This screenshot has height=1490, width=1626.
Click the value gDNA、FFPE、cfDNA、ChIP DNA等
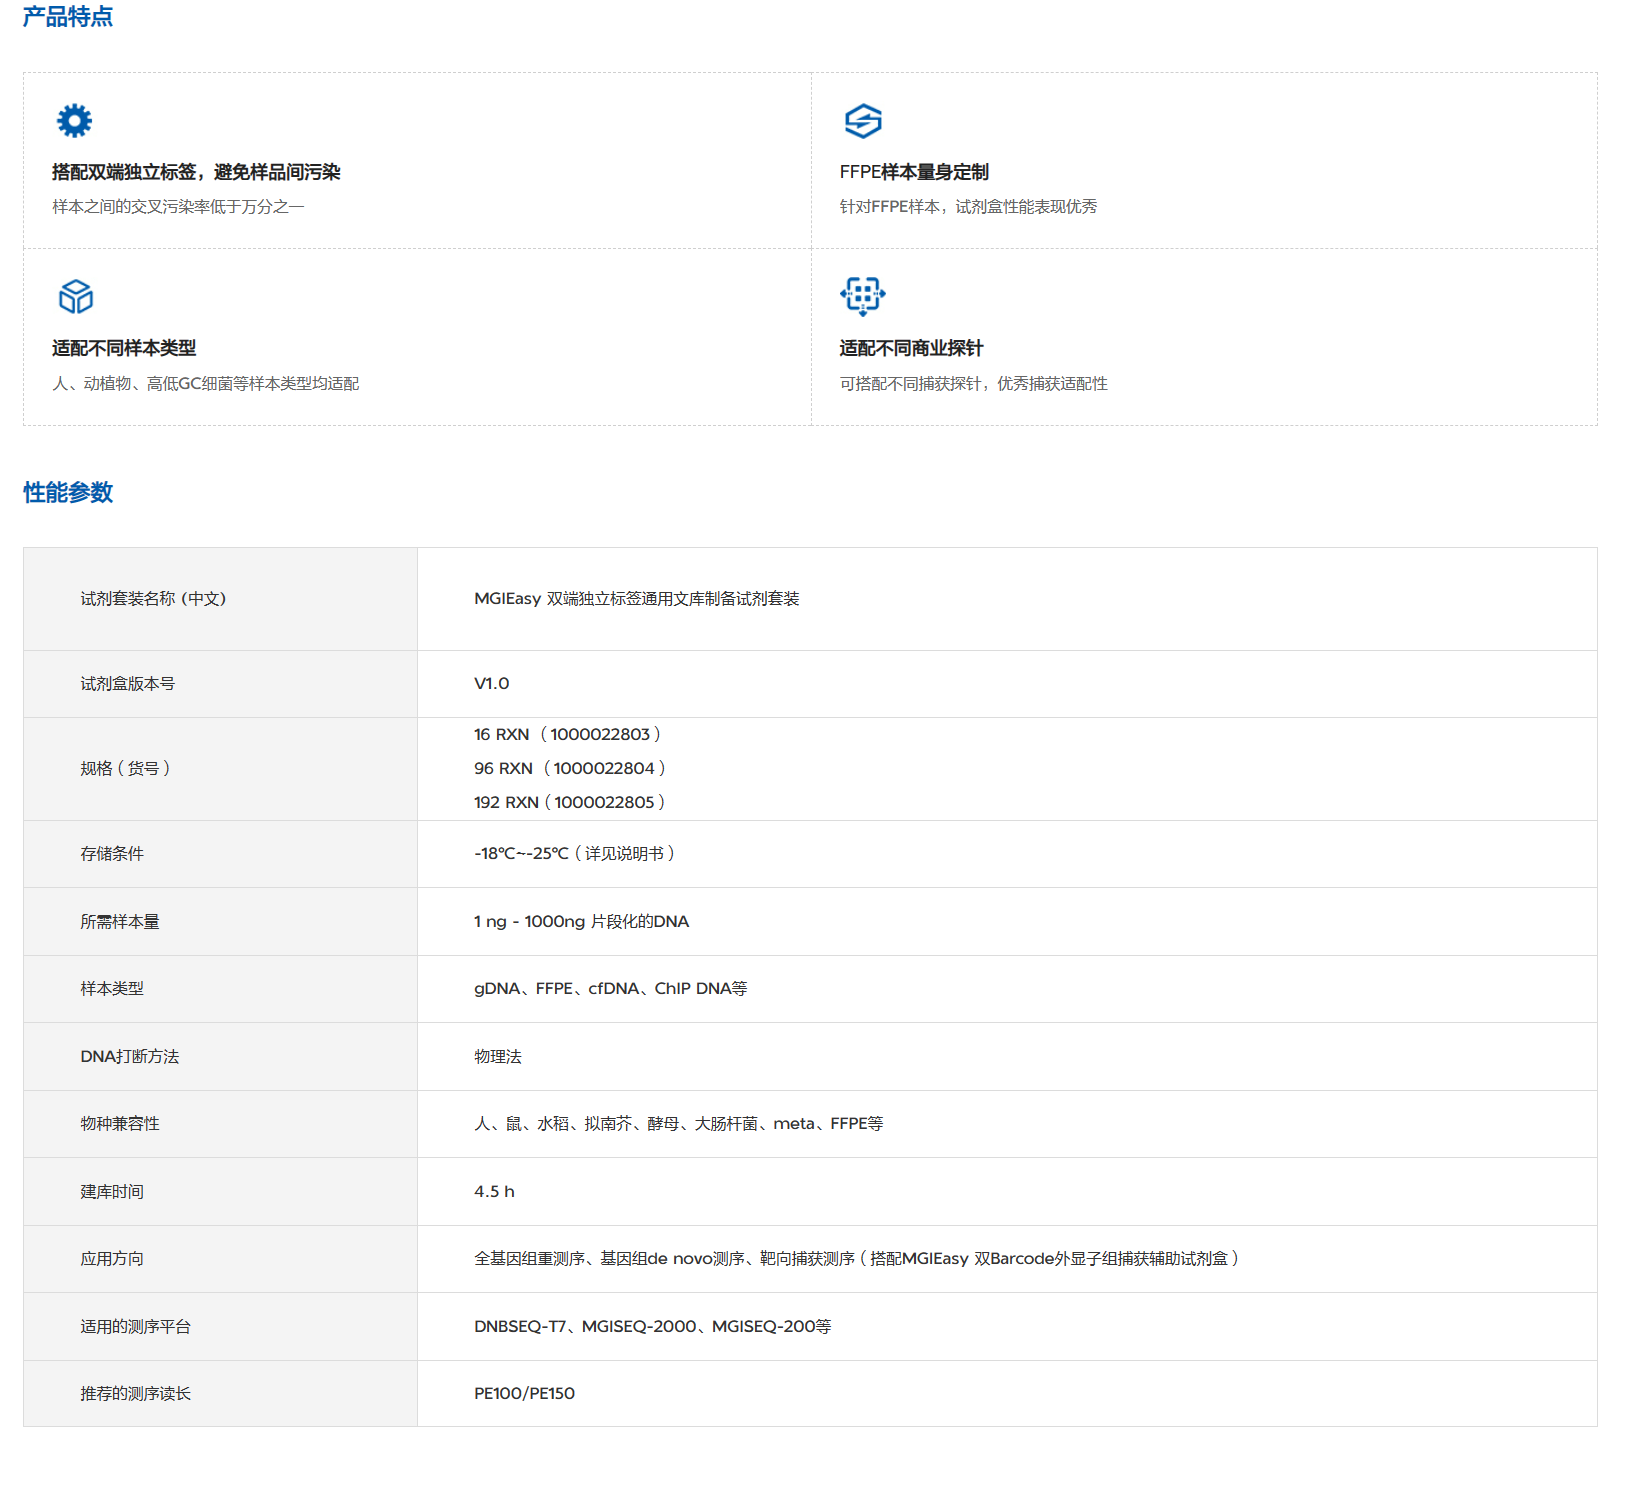point(611,989)
